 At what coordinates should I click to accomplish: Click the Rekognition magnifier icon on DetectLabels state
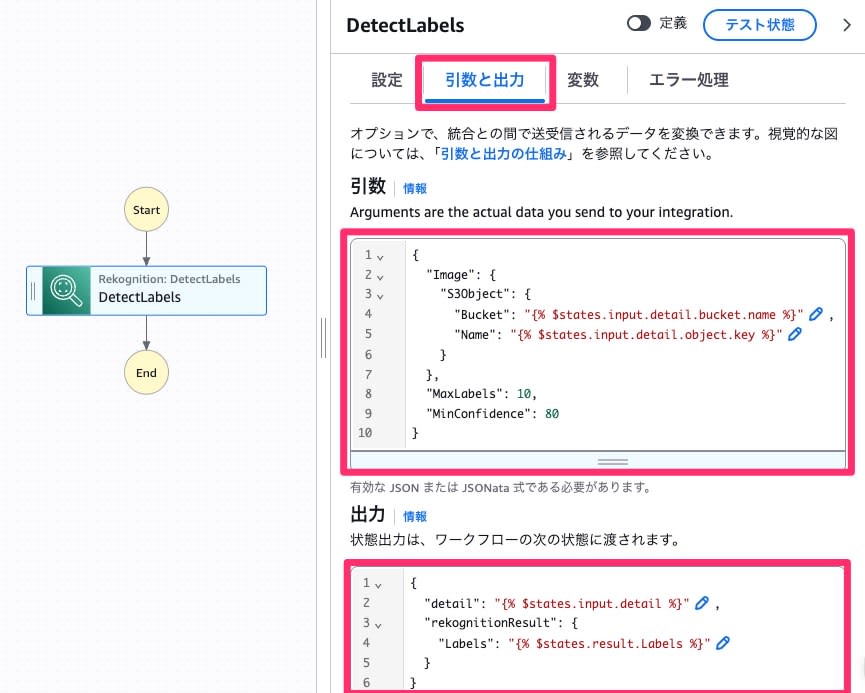tap(66, 290)
